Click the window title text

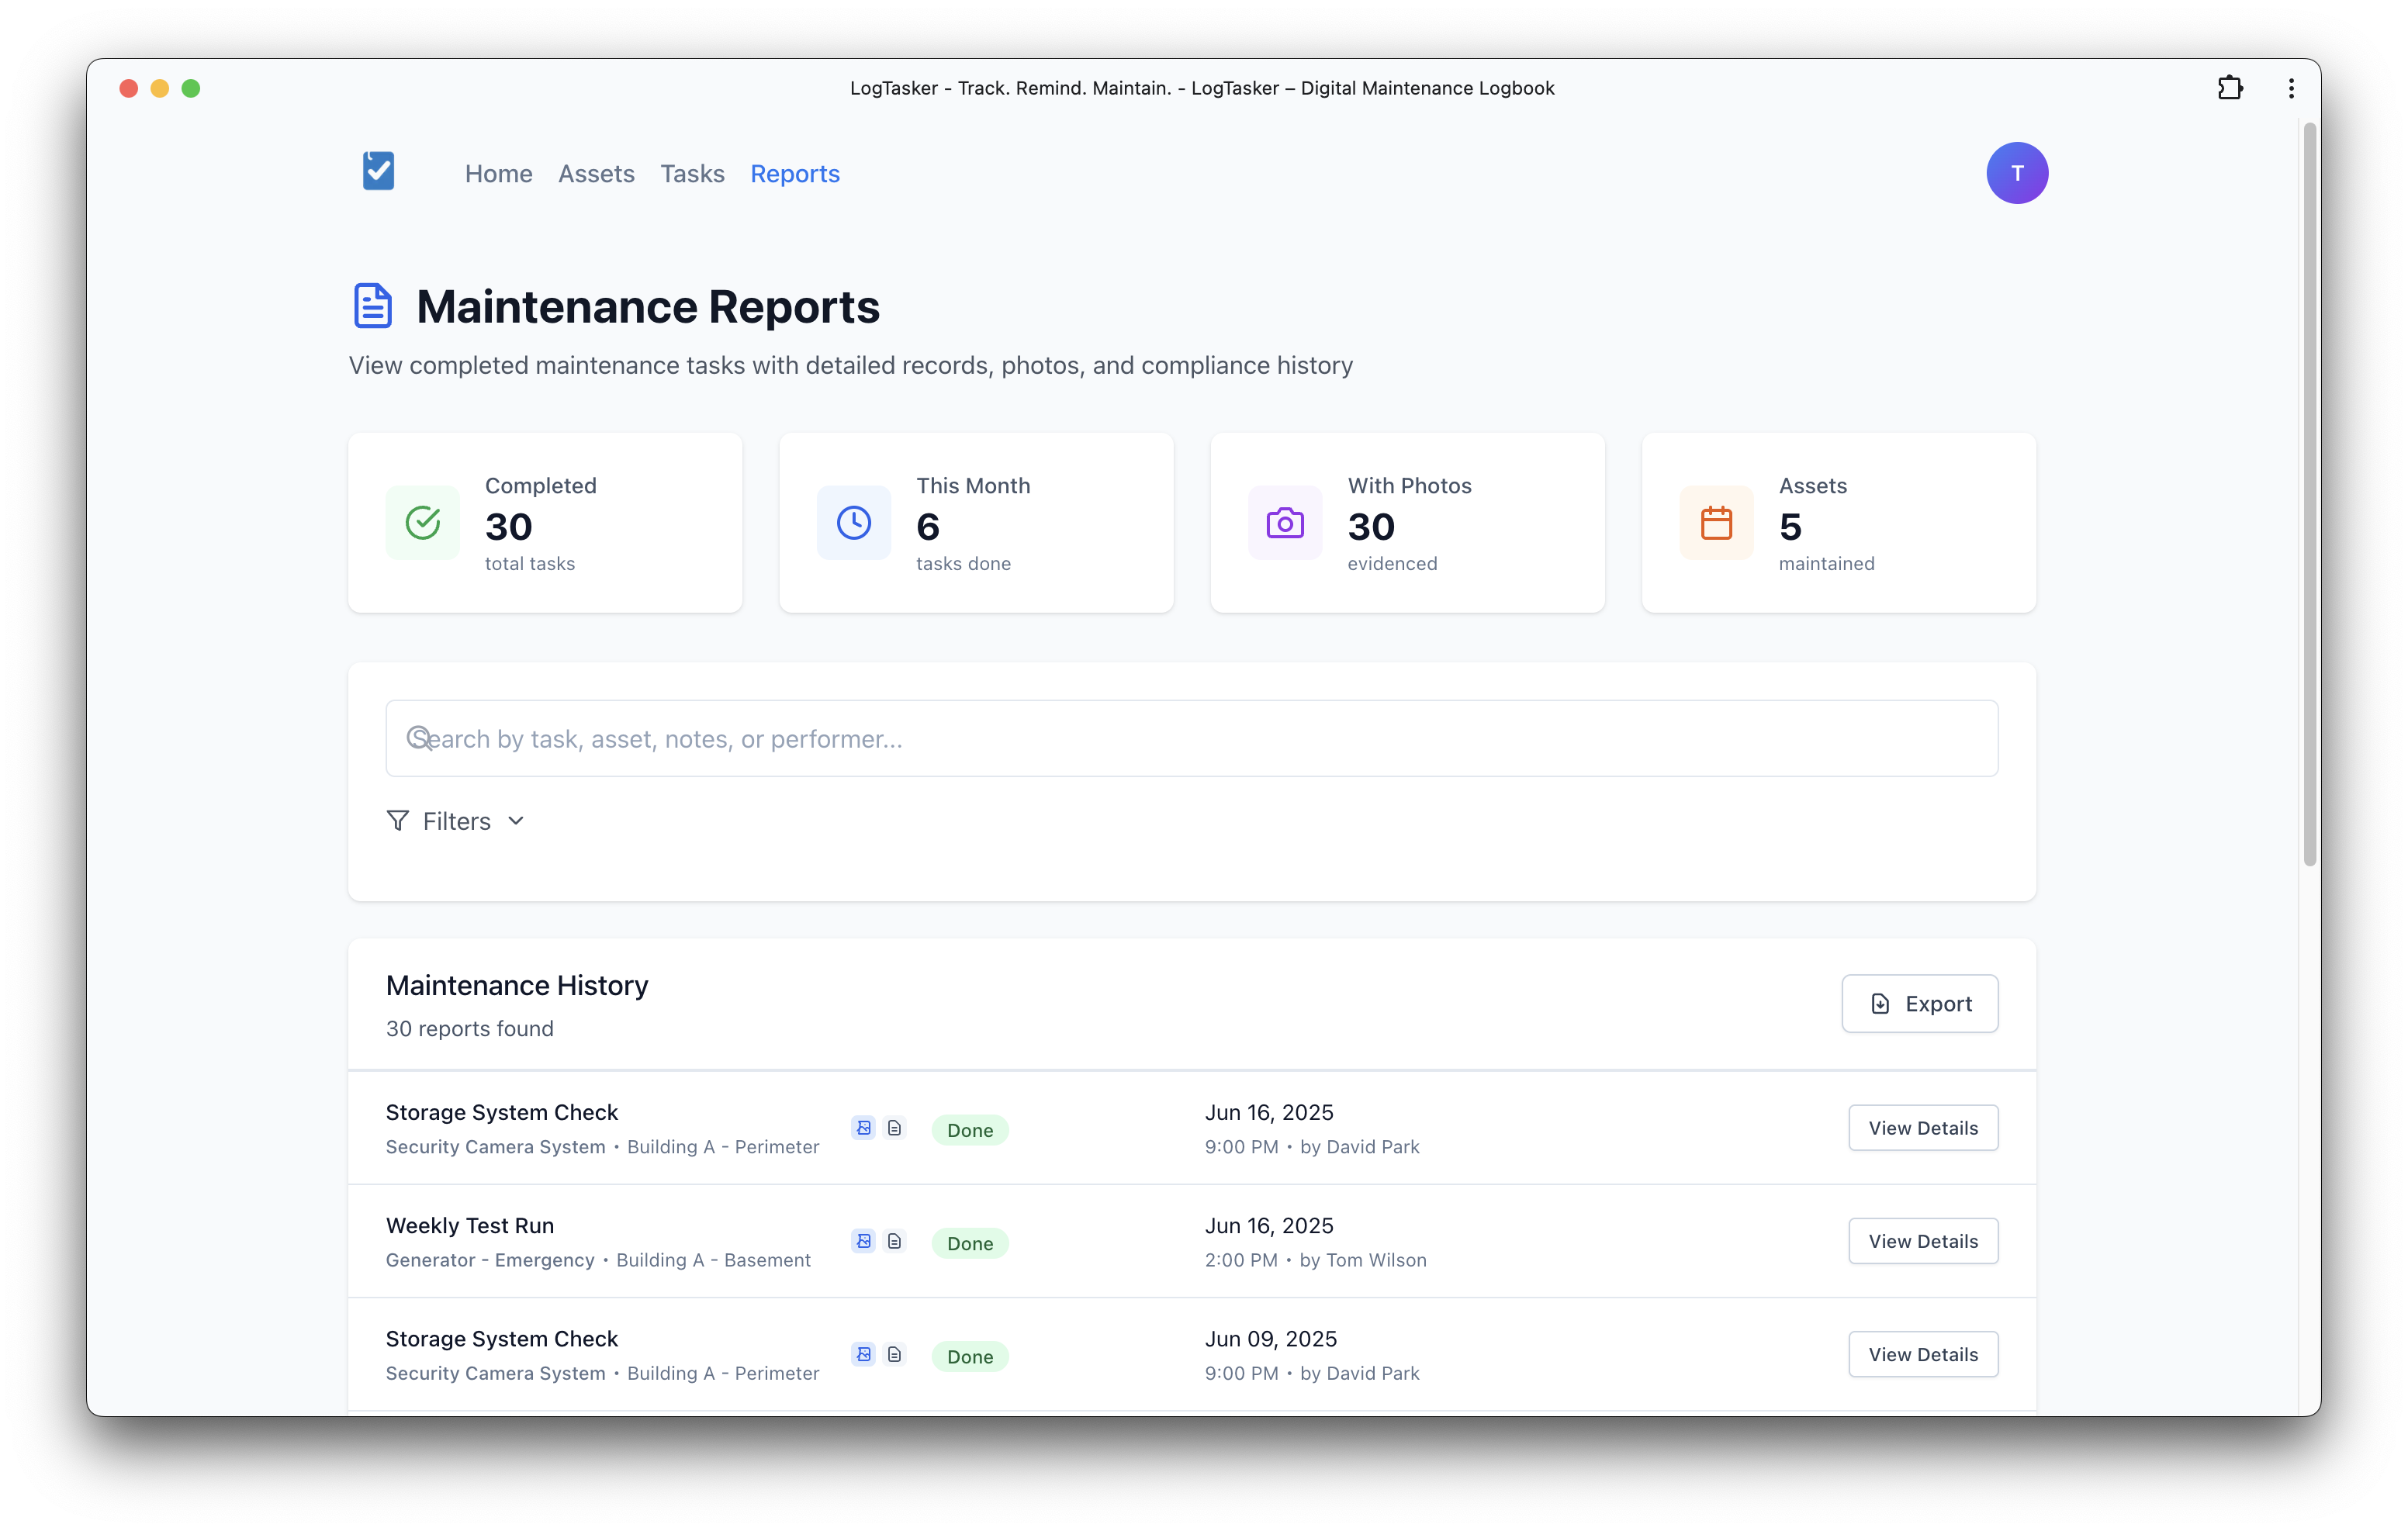(x=1202, y=88)
